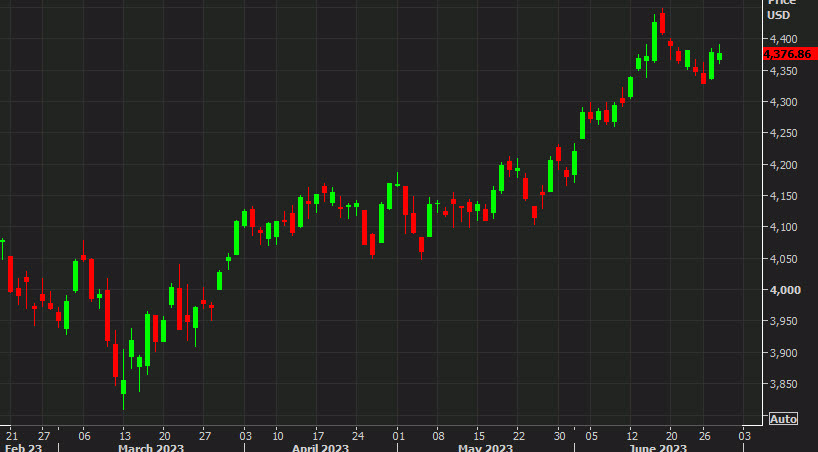Select the USD currency label on price axis

coord(778,15)
